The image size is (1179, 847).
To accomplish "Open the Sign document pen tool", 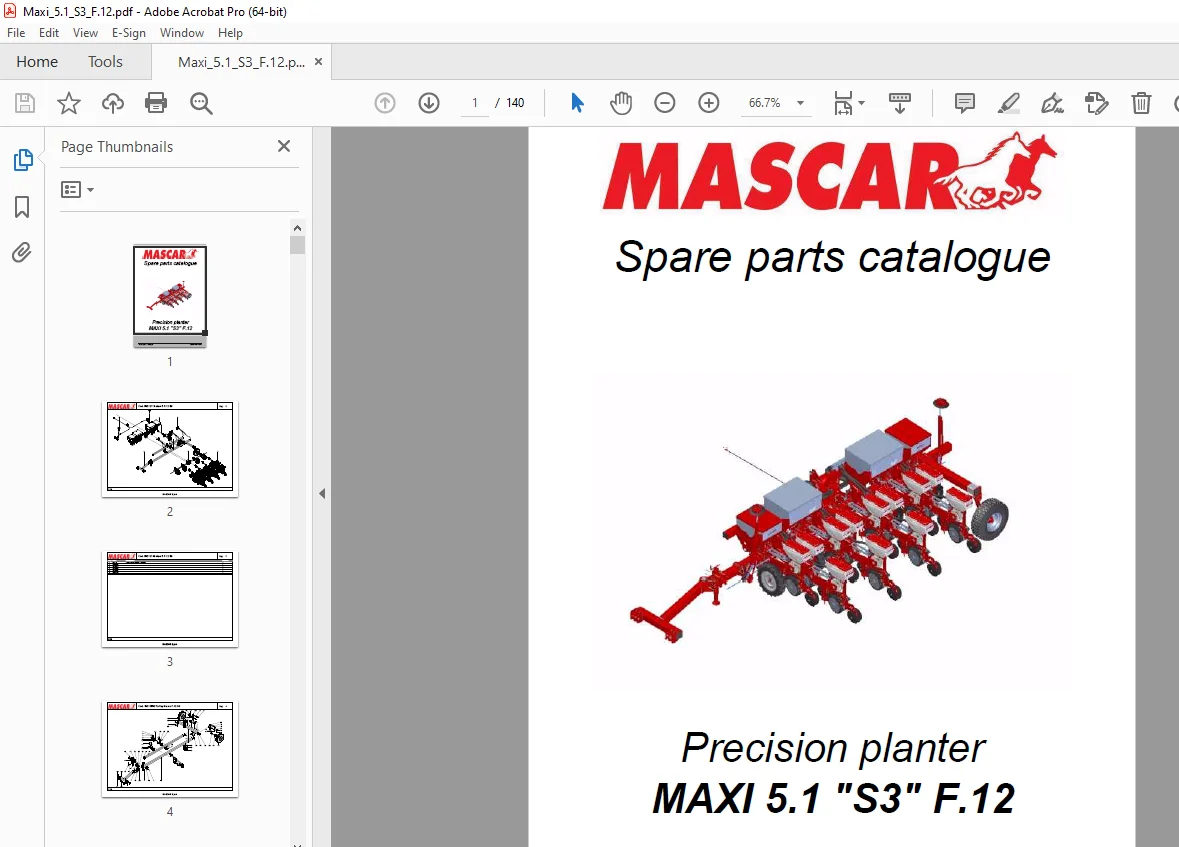I will click(1052, 103).
